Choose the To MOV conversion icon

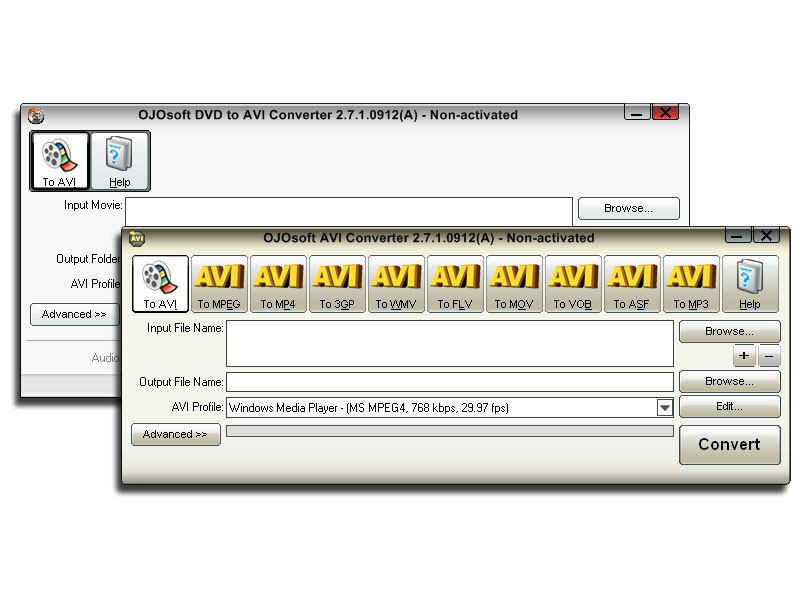[x=514, y=284]
